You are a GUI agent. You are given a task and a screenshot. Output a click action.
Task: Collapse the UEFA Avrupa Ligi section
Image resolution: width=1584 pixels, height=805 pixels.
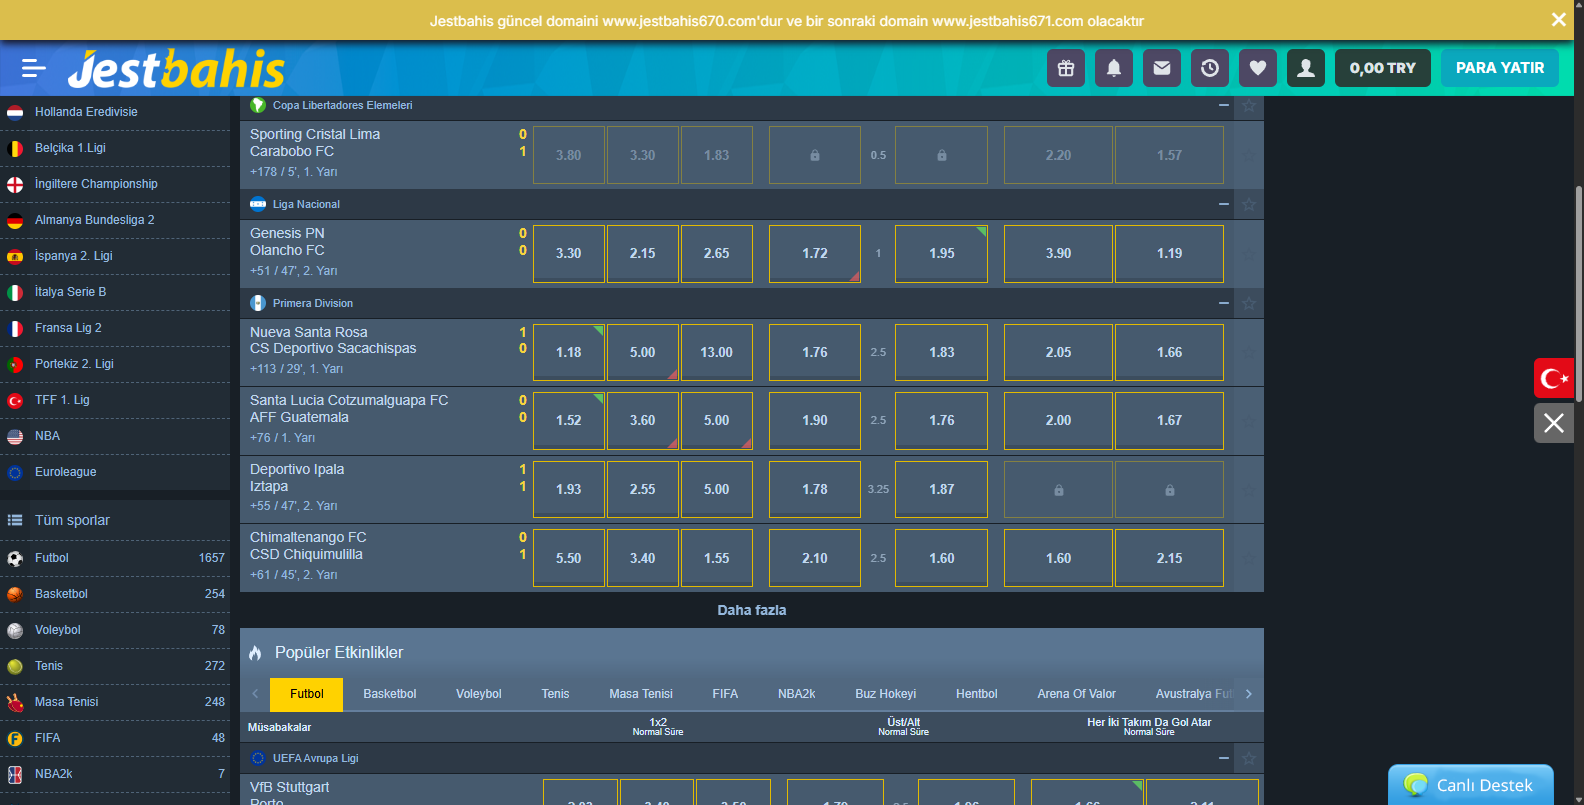1224,758
